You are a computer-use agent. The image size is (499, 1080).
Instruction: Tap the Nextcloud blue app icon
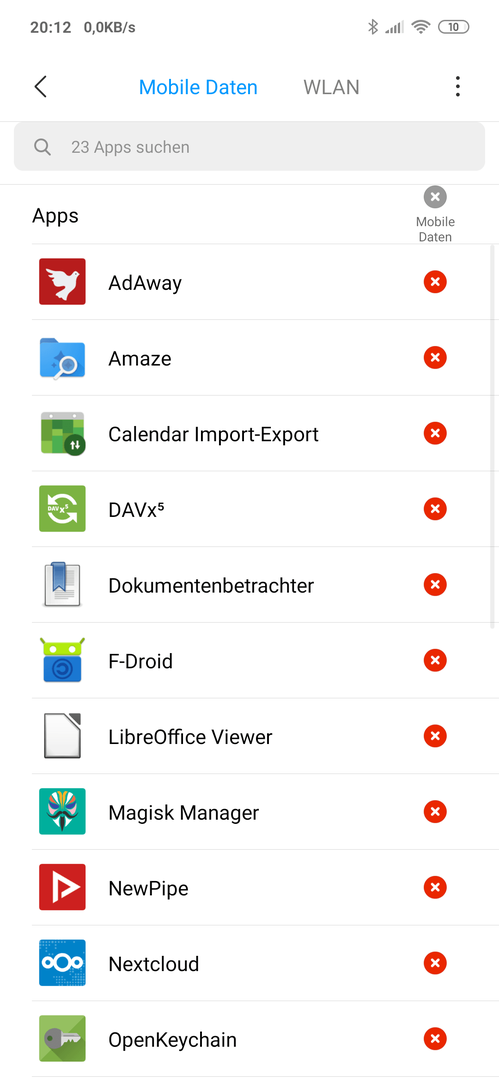(62, 964)
